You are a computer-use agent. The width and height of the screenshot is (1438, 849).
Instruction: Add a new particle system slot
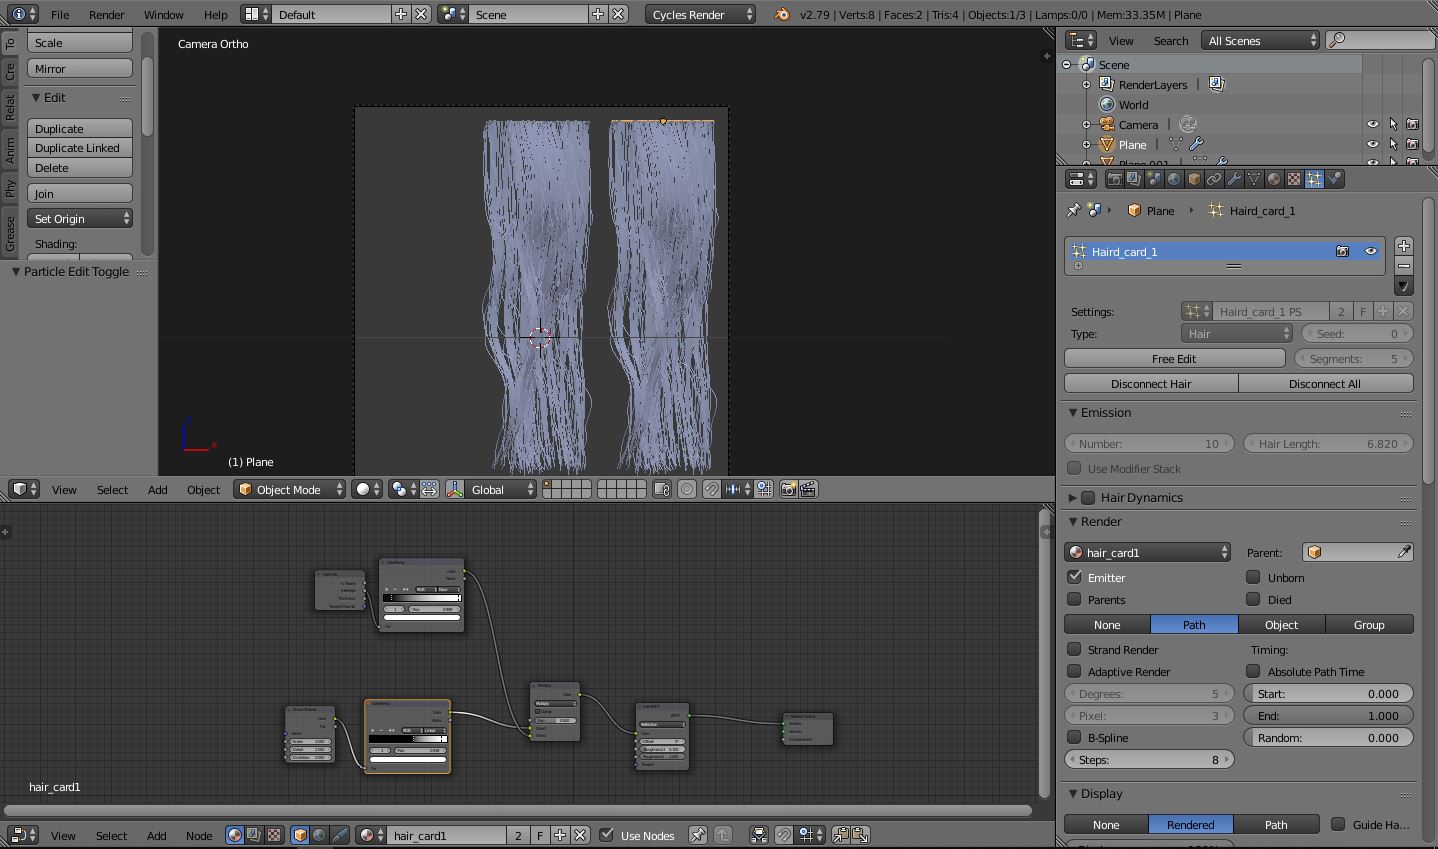(x=1403, y=246)
